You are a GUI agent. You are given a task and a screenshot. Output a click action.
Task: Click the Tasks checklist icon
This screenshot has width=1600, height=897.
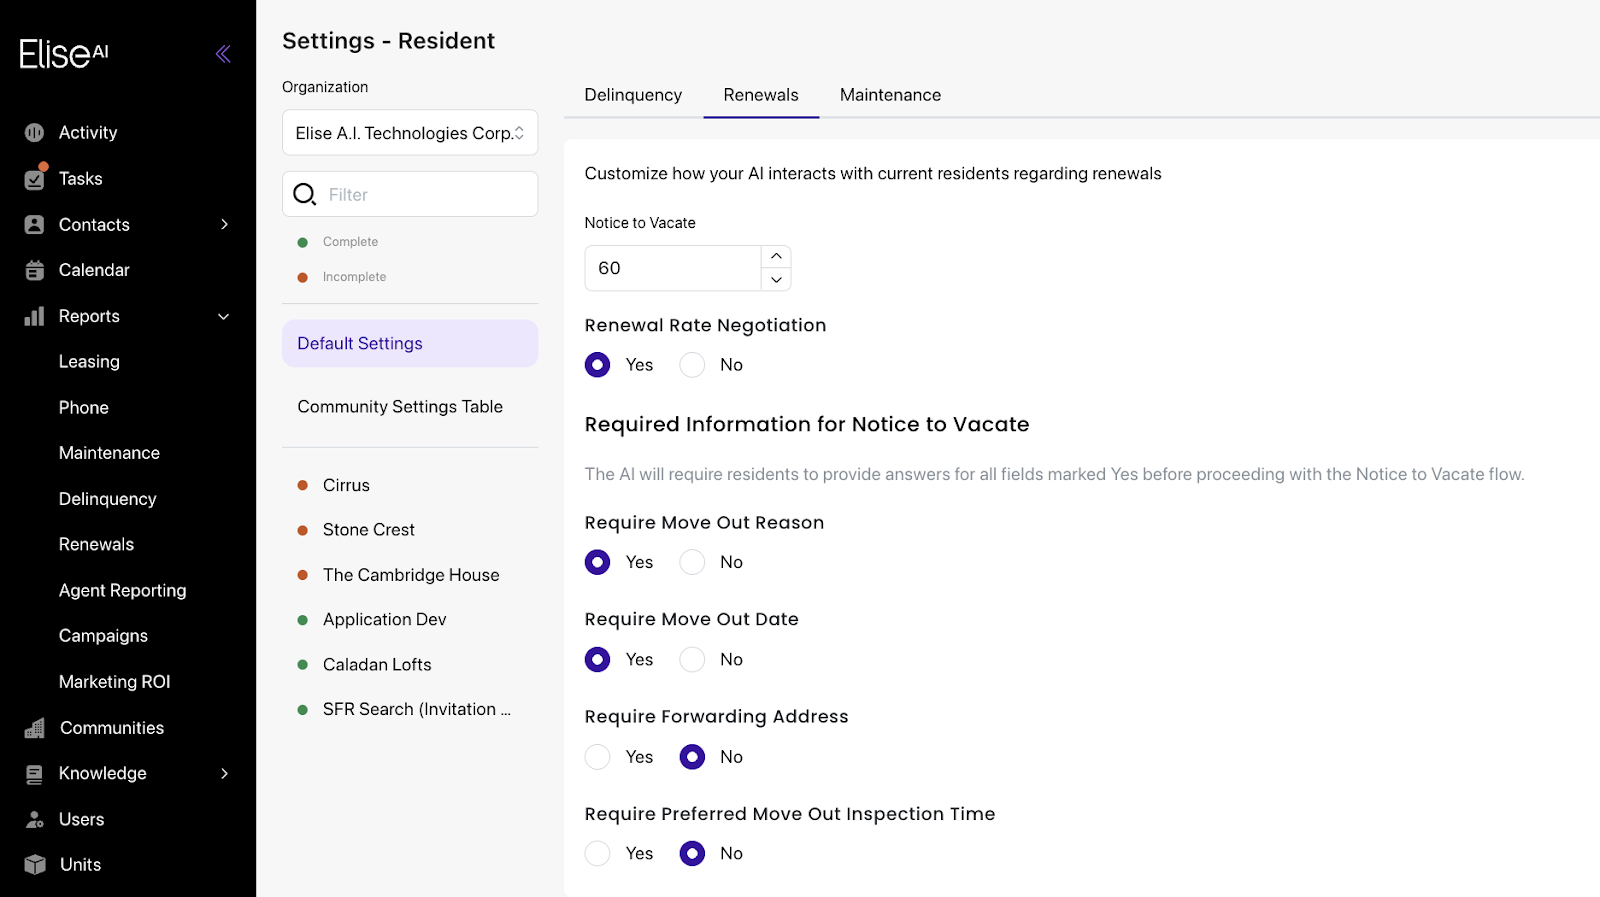click(35, 178)
